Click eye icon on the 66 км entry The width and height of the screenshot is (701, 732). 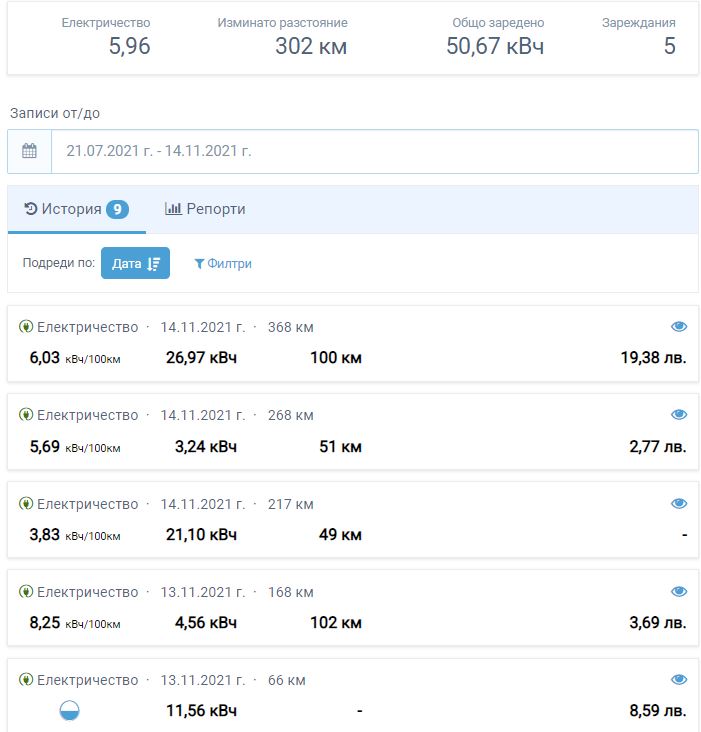point(679,680)
